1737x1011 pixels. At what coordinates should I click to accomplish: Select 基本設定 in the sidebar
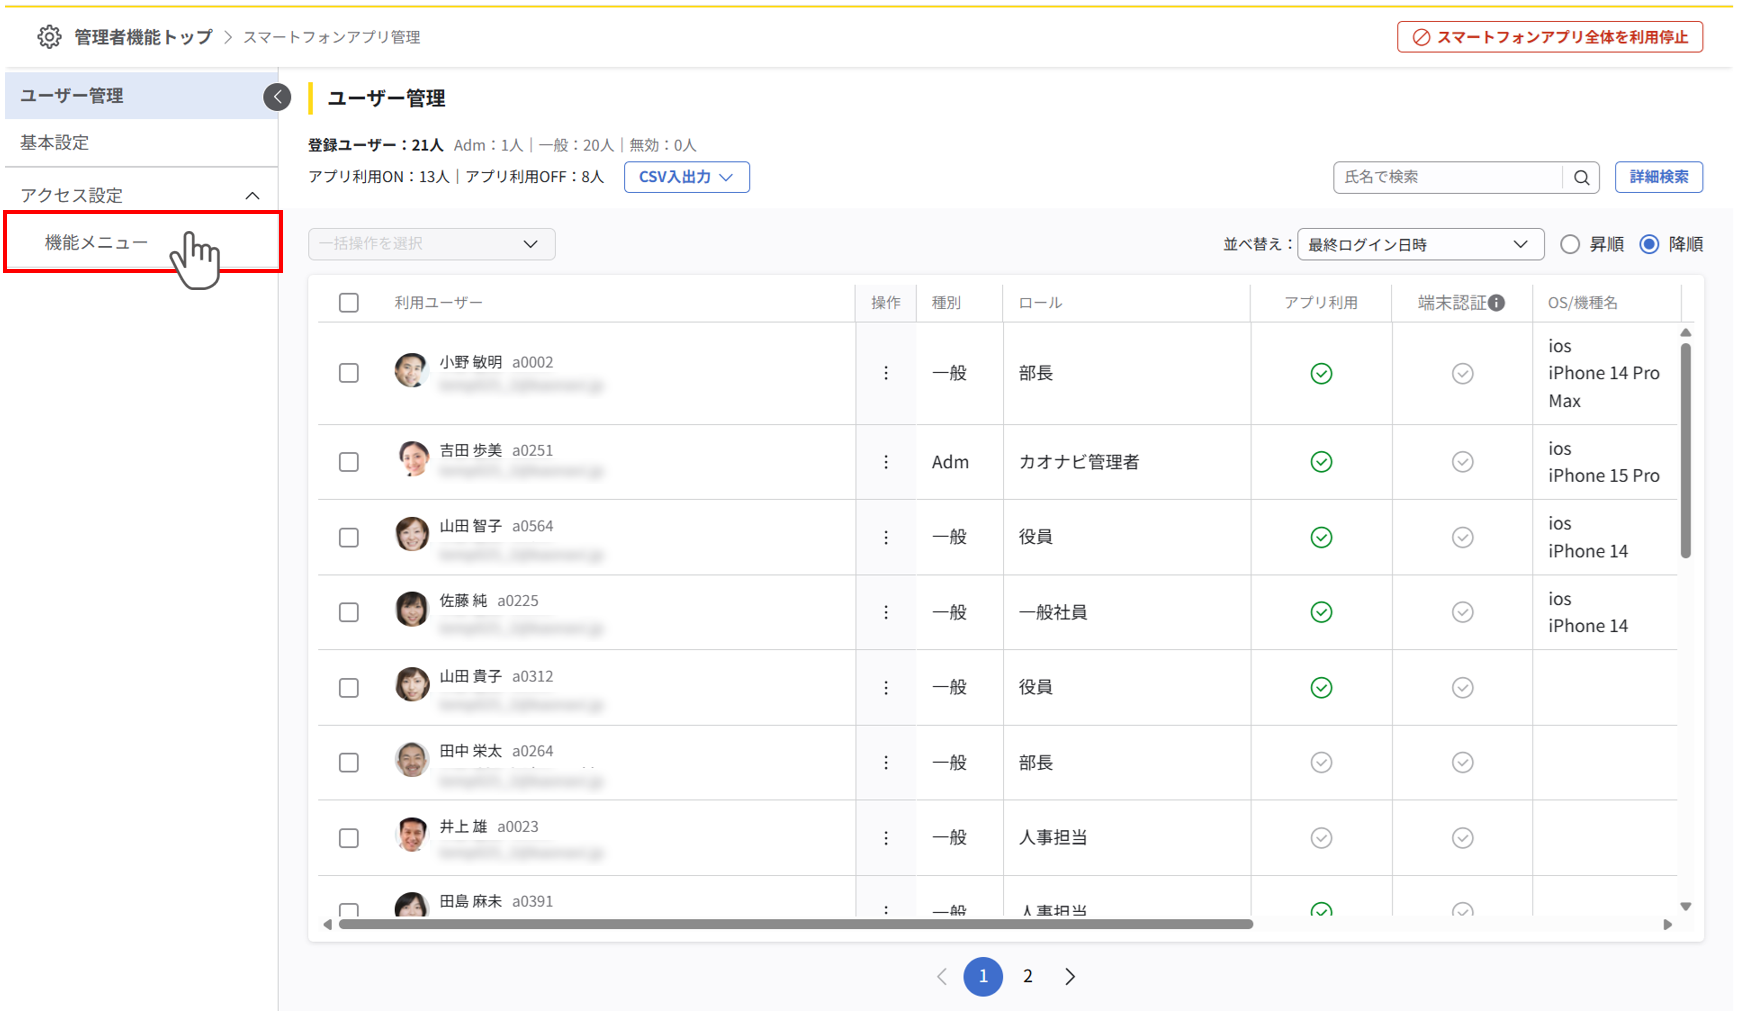55,142
